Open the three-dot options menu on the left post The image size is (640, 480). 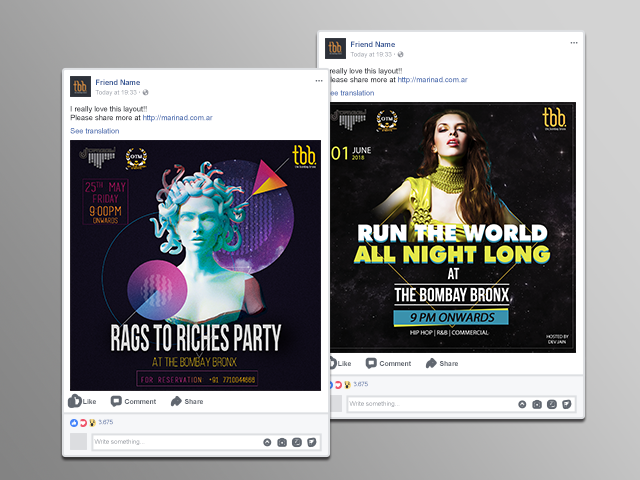click(x=319, y=81)
